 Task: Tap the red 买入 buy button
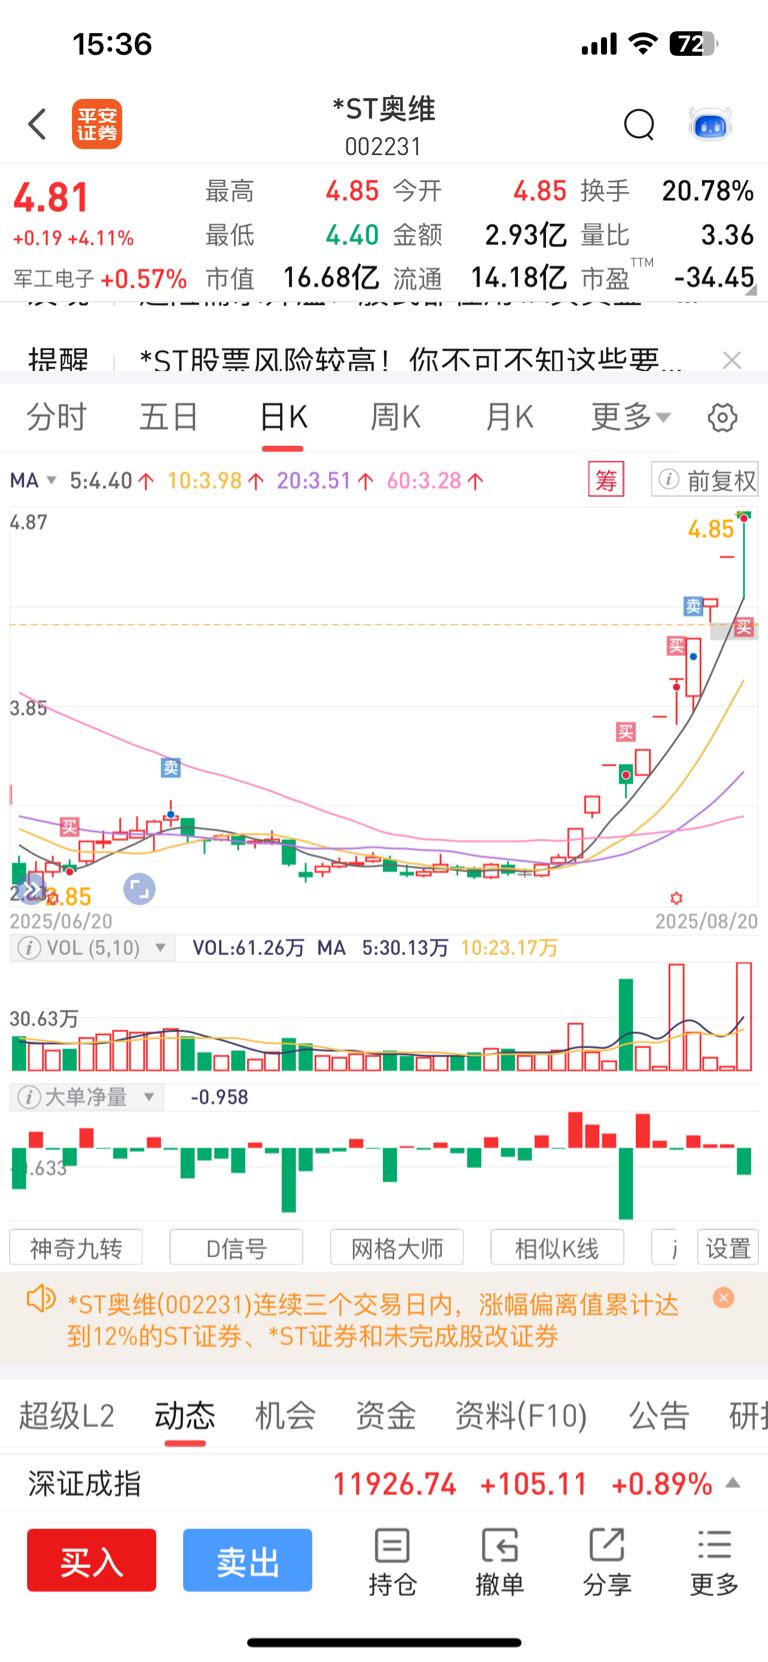coord(92,1560)
